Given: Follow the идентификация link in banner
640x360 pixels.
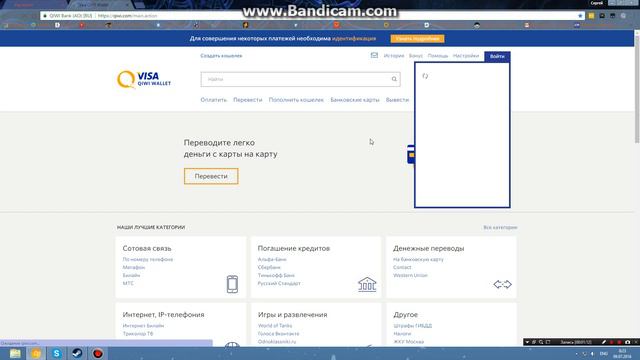Looking at the screenshot, I should 354,38.
